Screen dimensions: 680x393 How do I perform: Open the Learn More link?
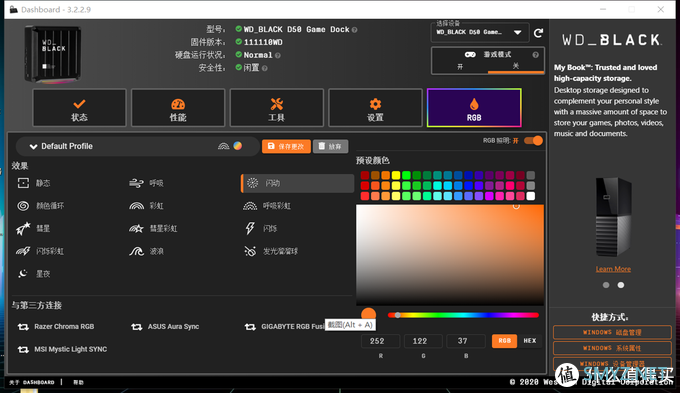[x=613, y=269]
